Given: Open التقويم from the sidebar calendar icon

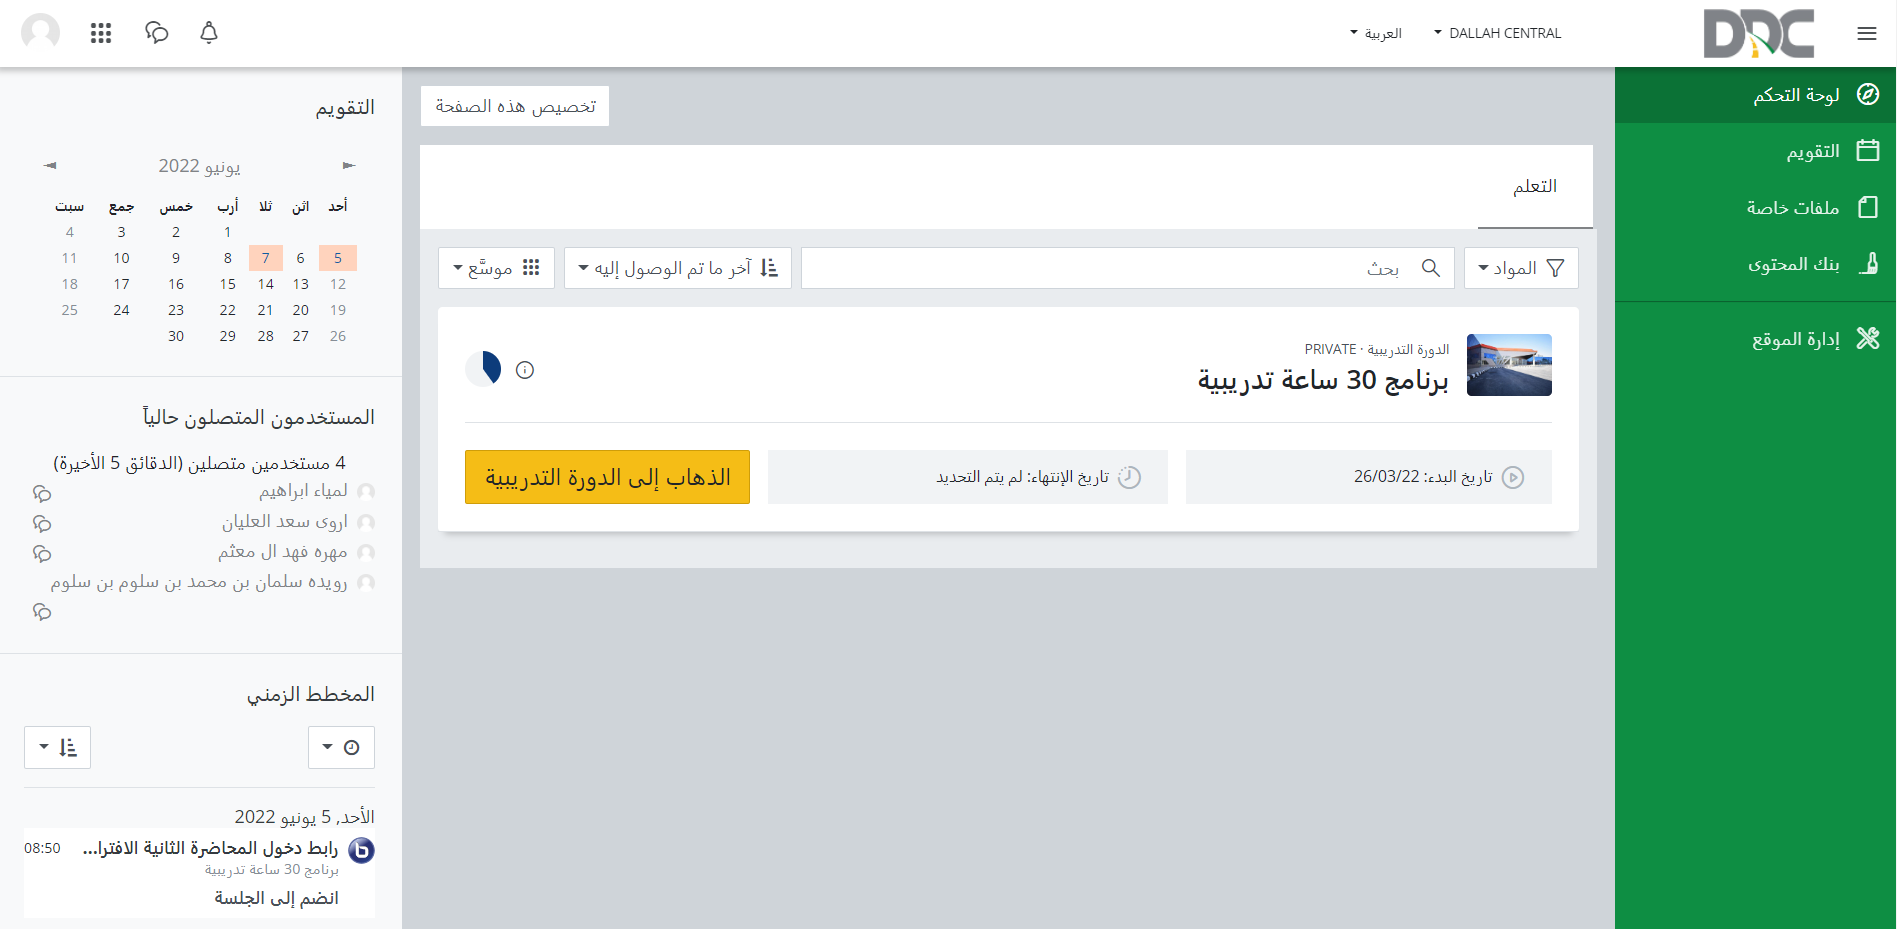Looking at the screenshot, I should pyautogui.click(x=1868, y=151).
